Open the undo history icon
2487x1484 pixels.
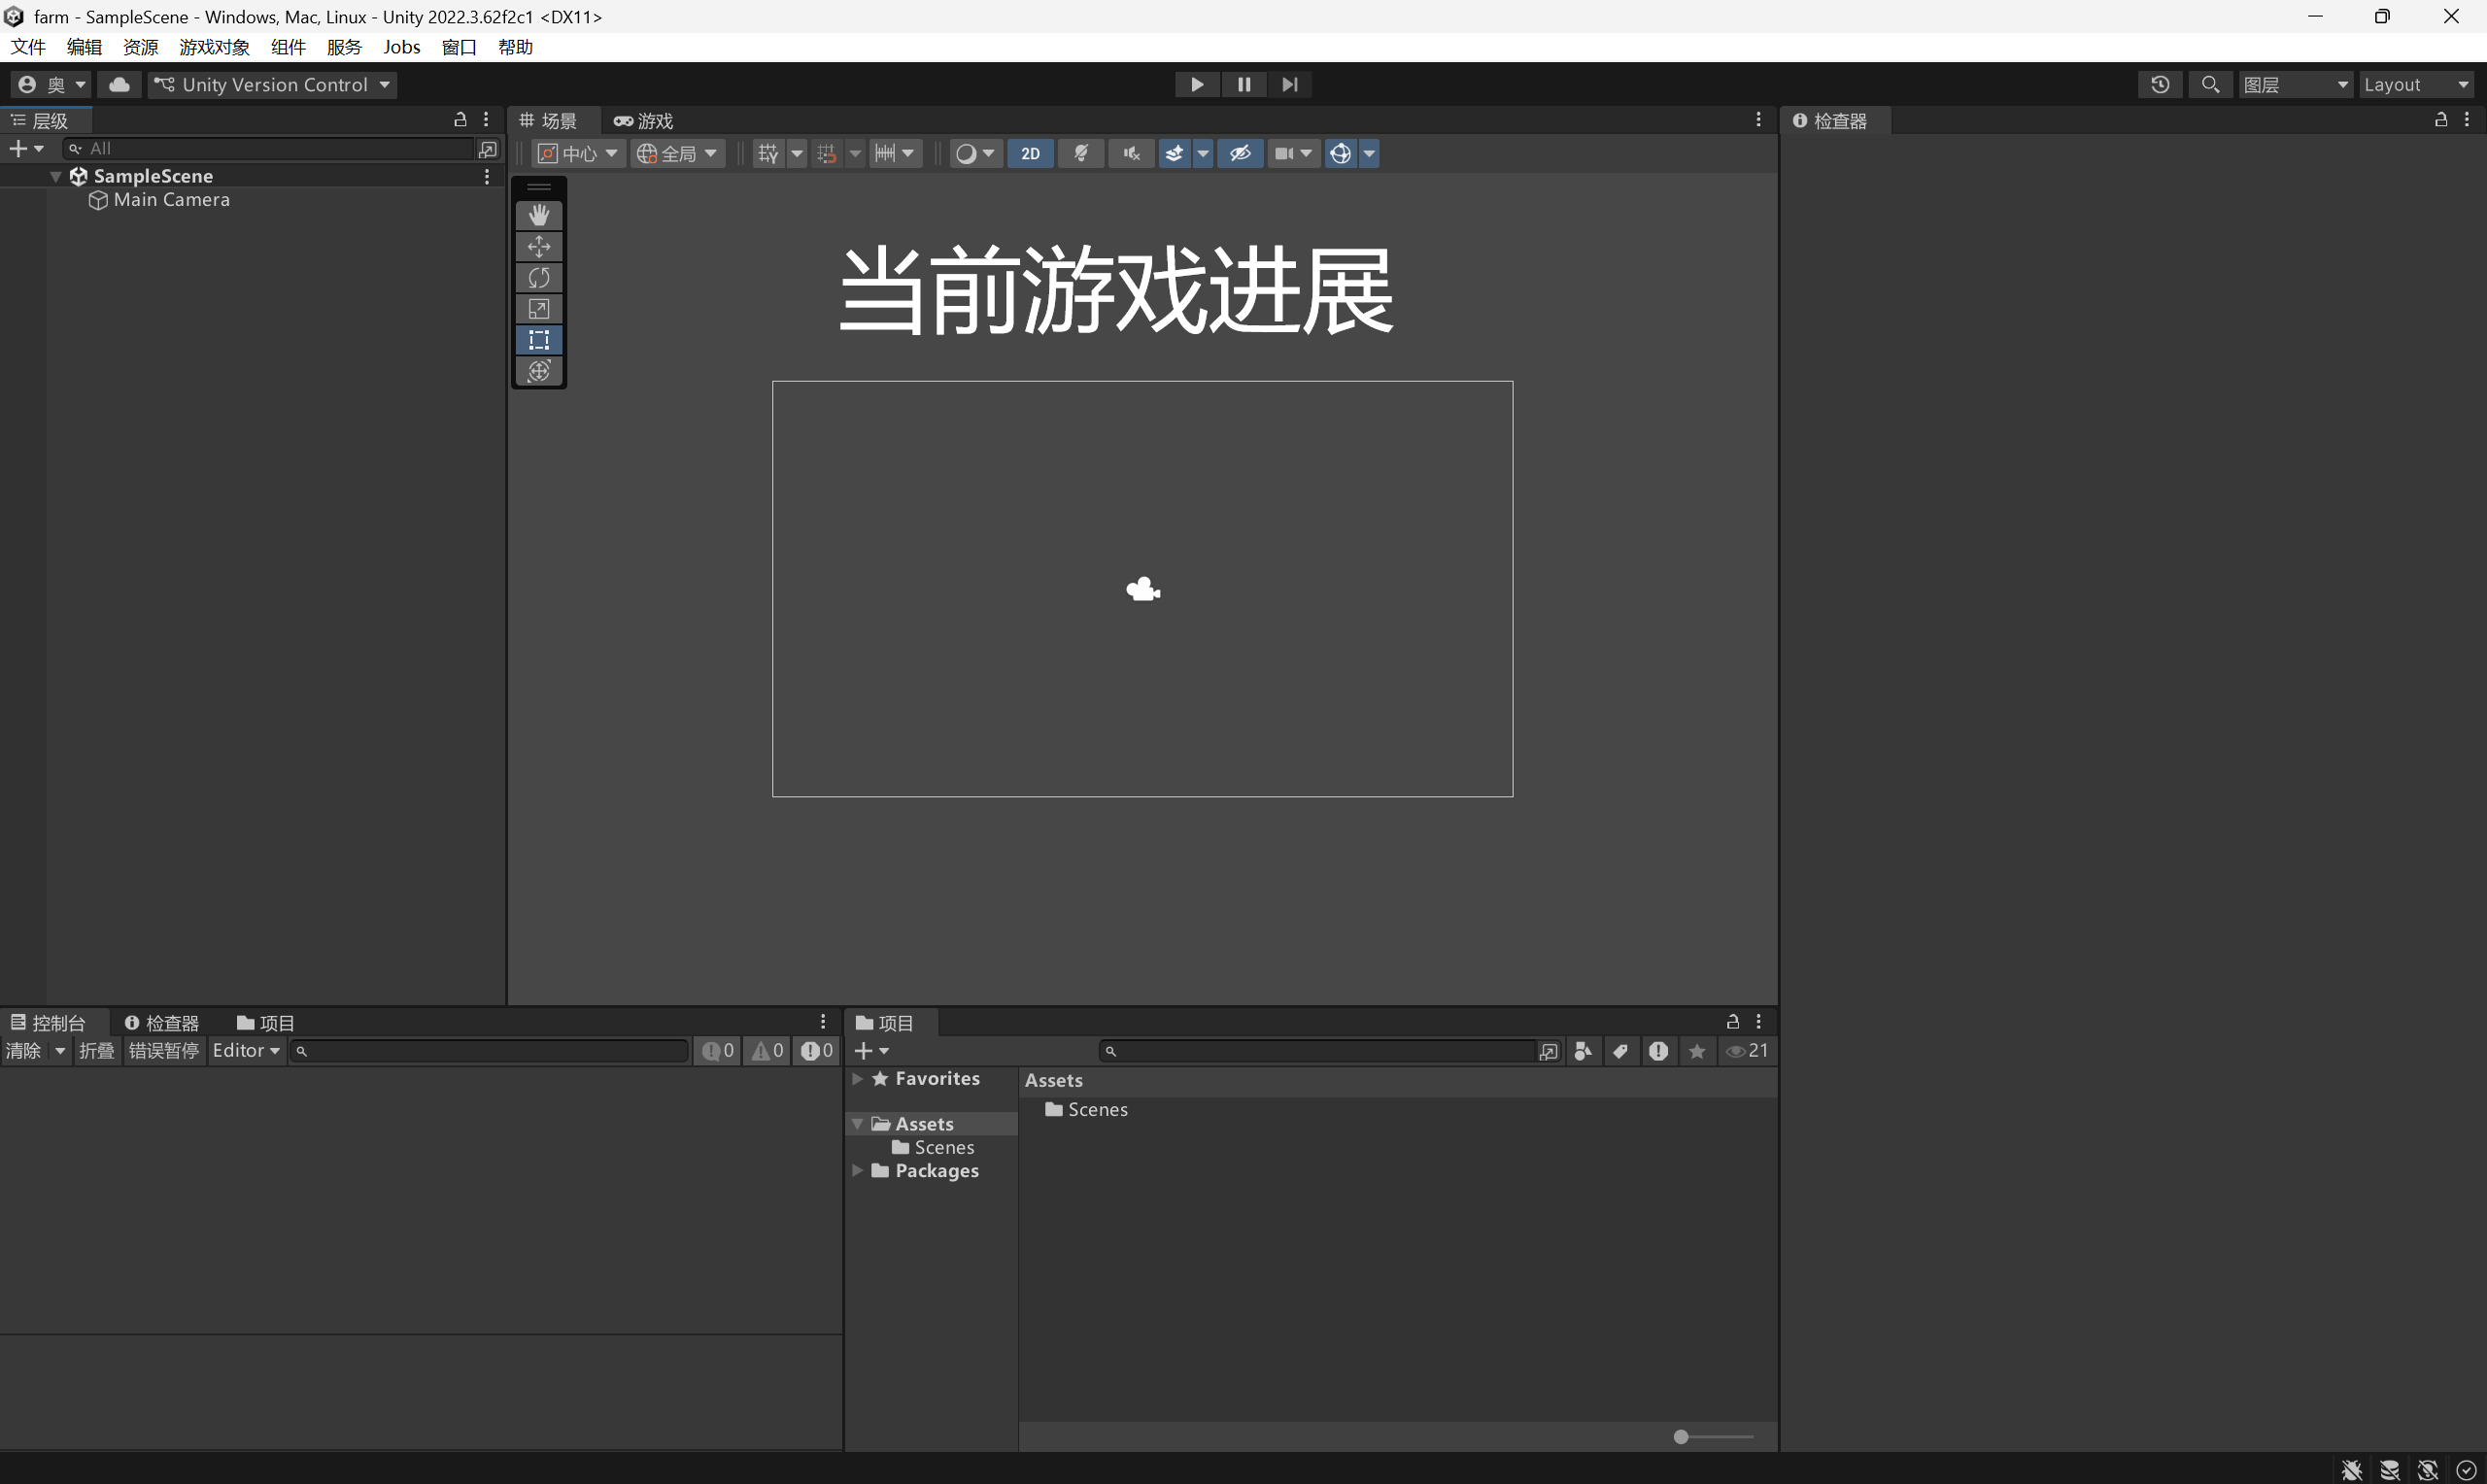(2159, 85)
